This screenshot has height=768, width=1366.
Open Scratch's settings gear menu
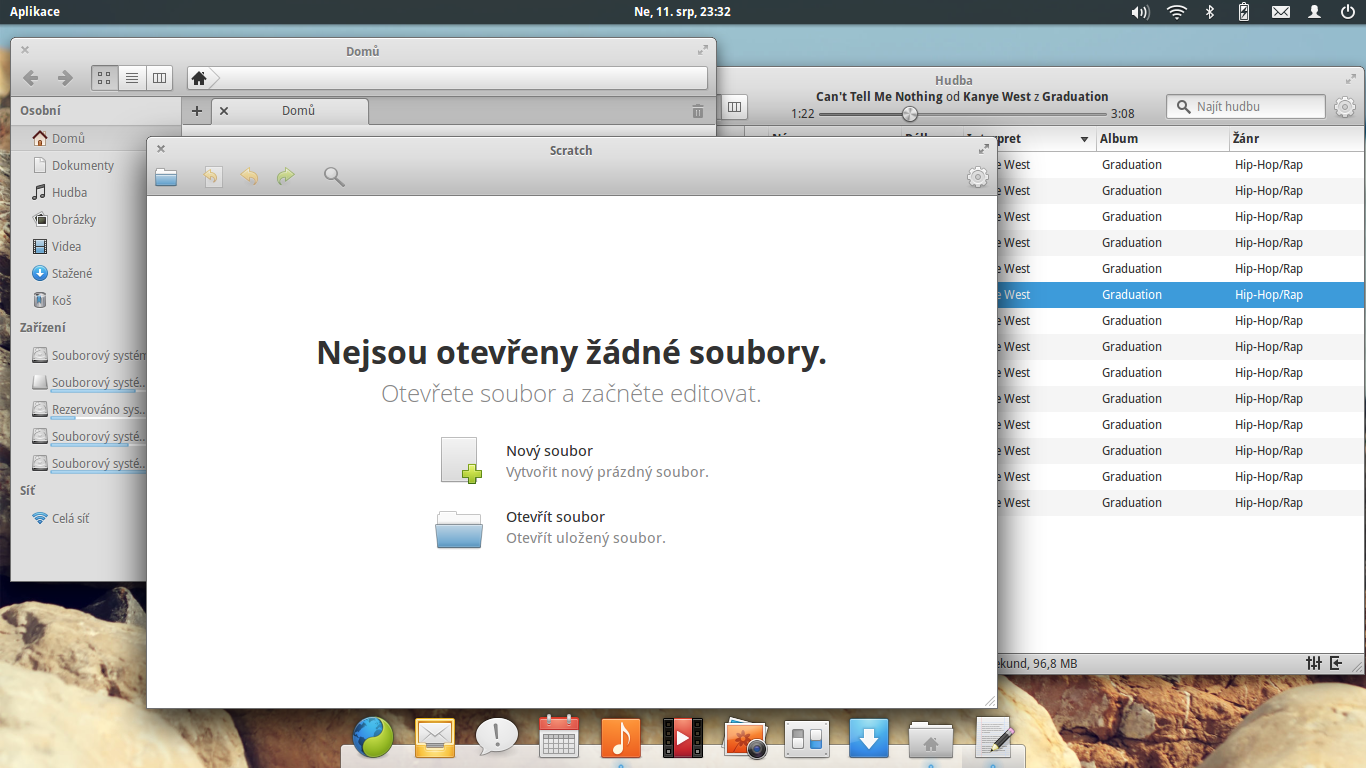pyautogui.click(x=977, y=176)
